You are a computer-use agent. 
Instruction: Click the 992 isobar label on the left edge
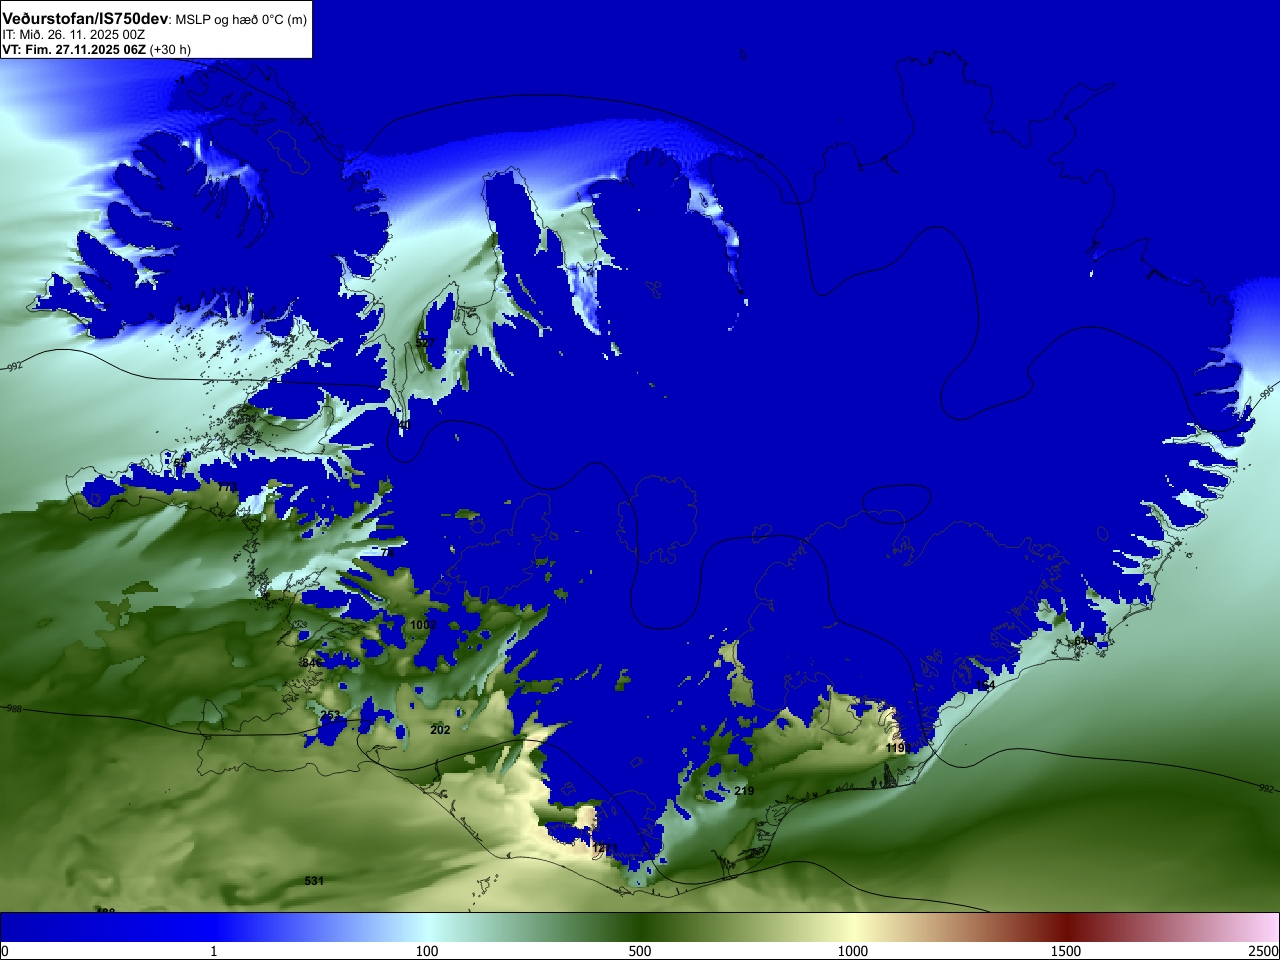[14, 367]
